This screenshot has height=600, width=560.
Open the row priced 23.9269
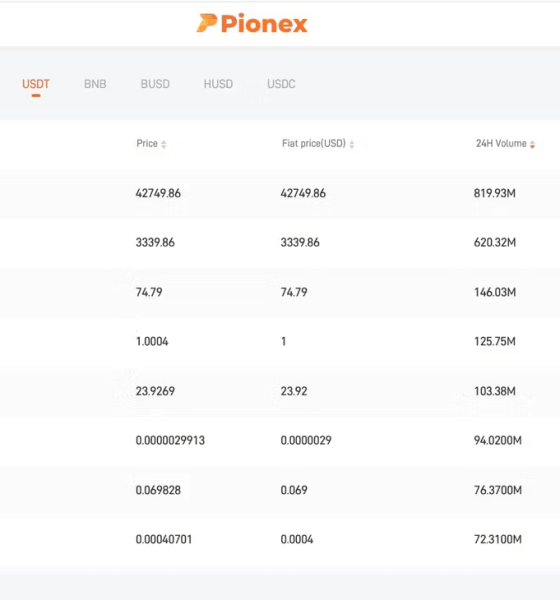click(280, 391)
